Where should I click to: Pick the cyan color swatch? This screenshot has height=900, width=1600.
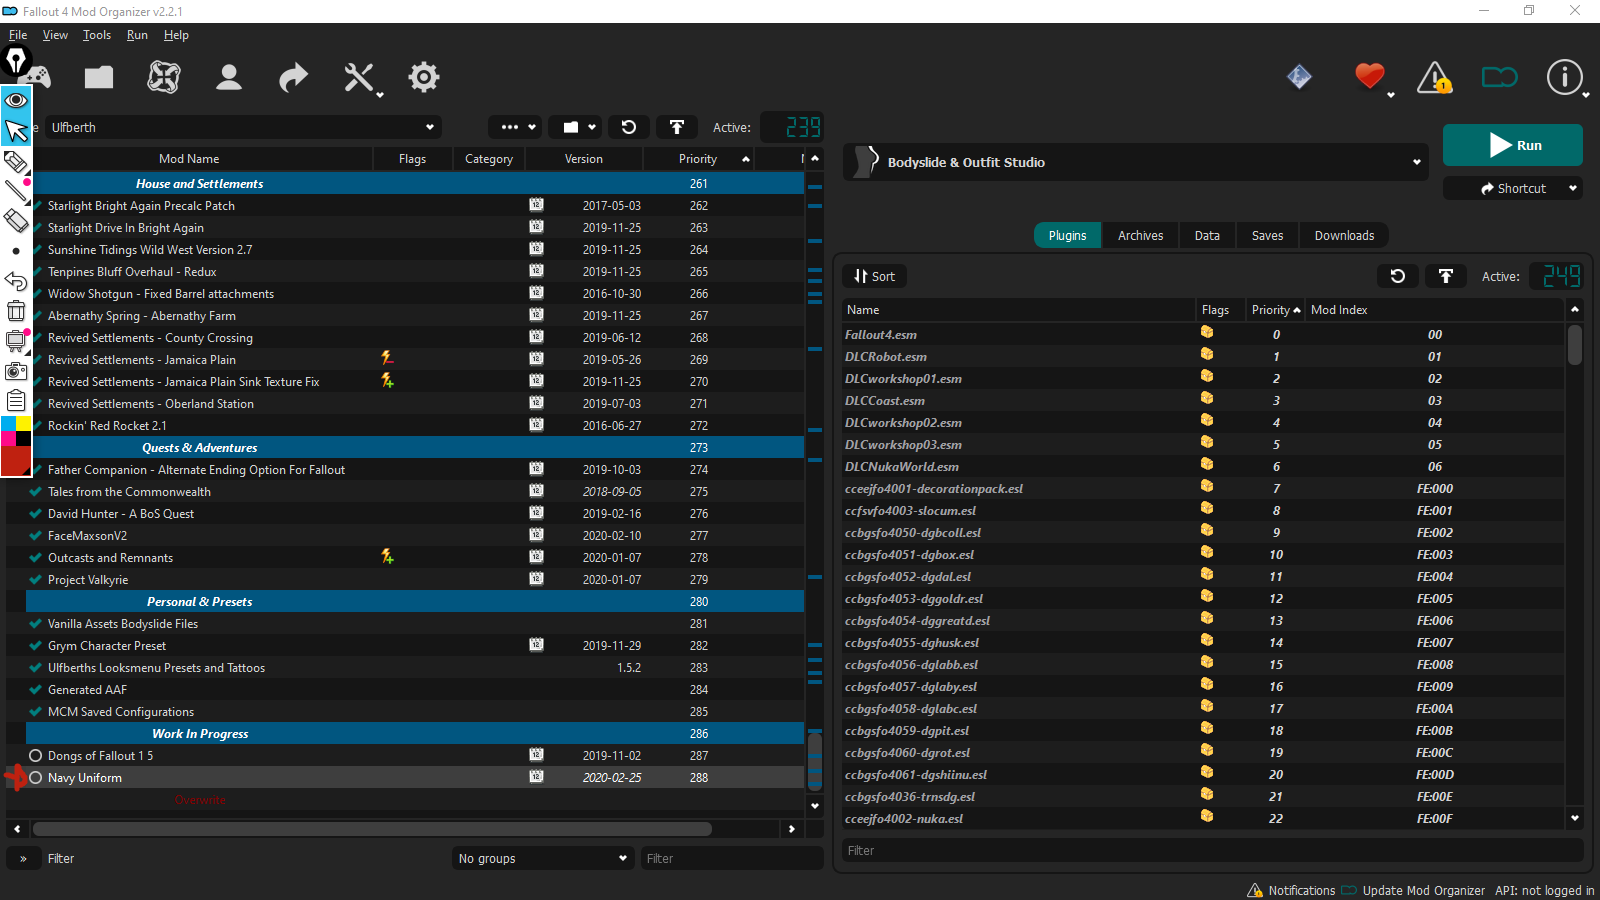pos(9,424)
